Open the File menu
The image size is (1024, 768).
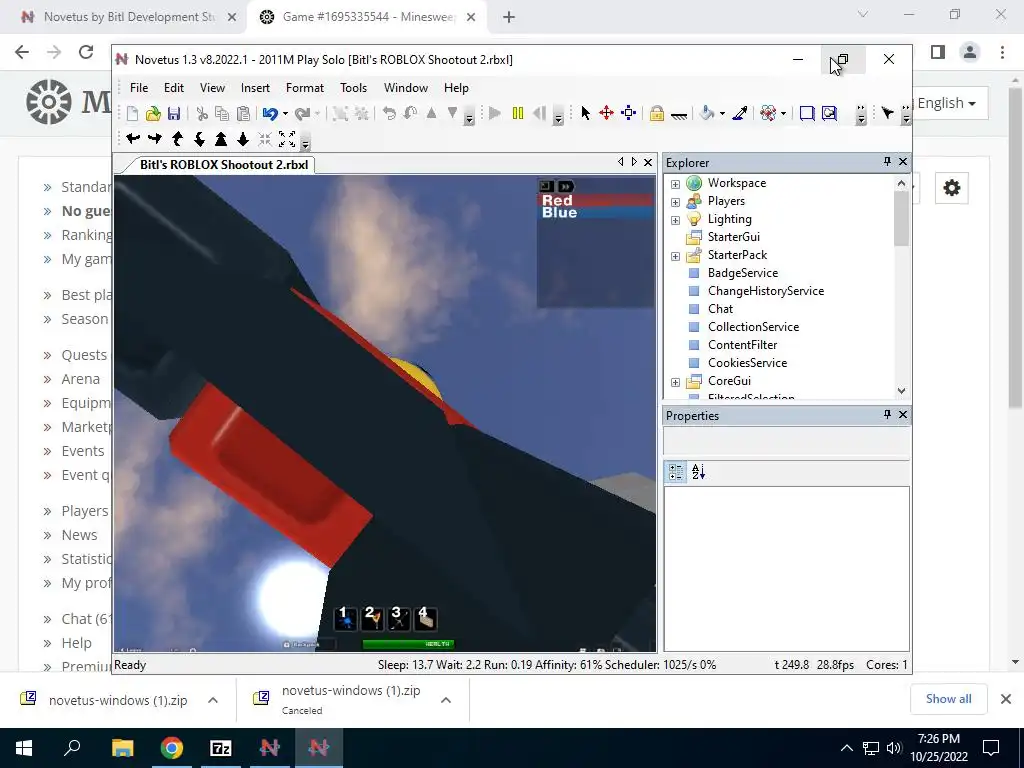pyautogui.click(x=138, y=88)
